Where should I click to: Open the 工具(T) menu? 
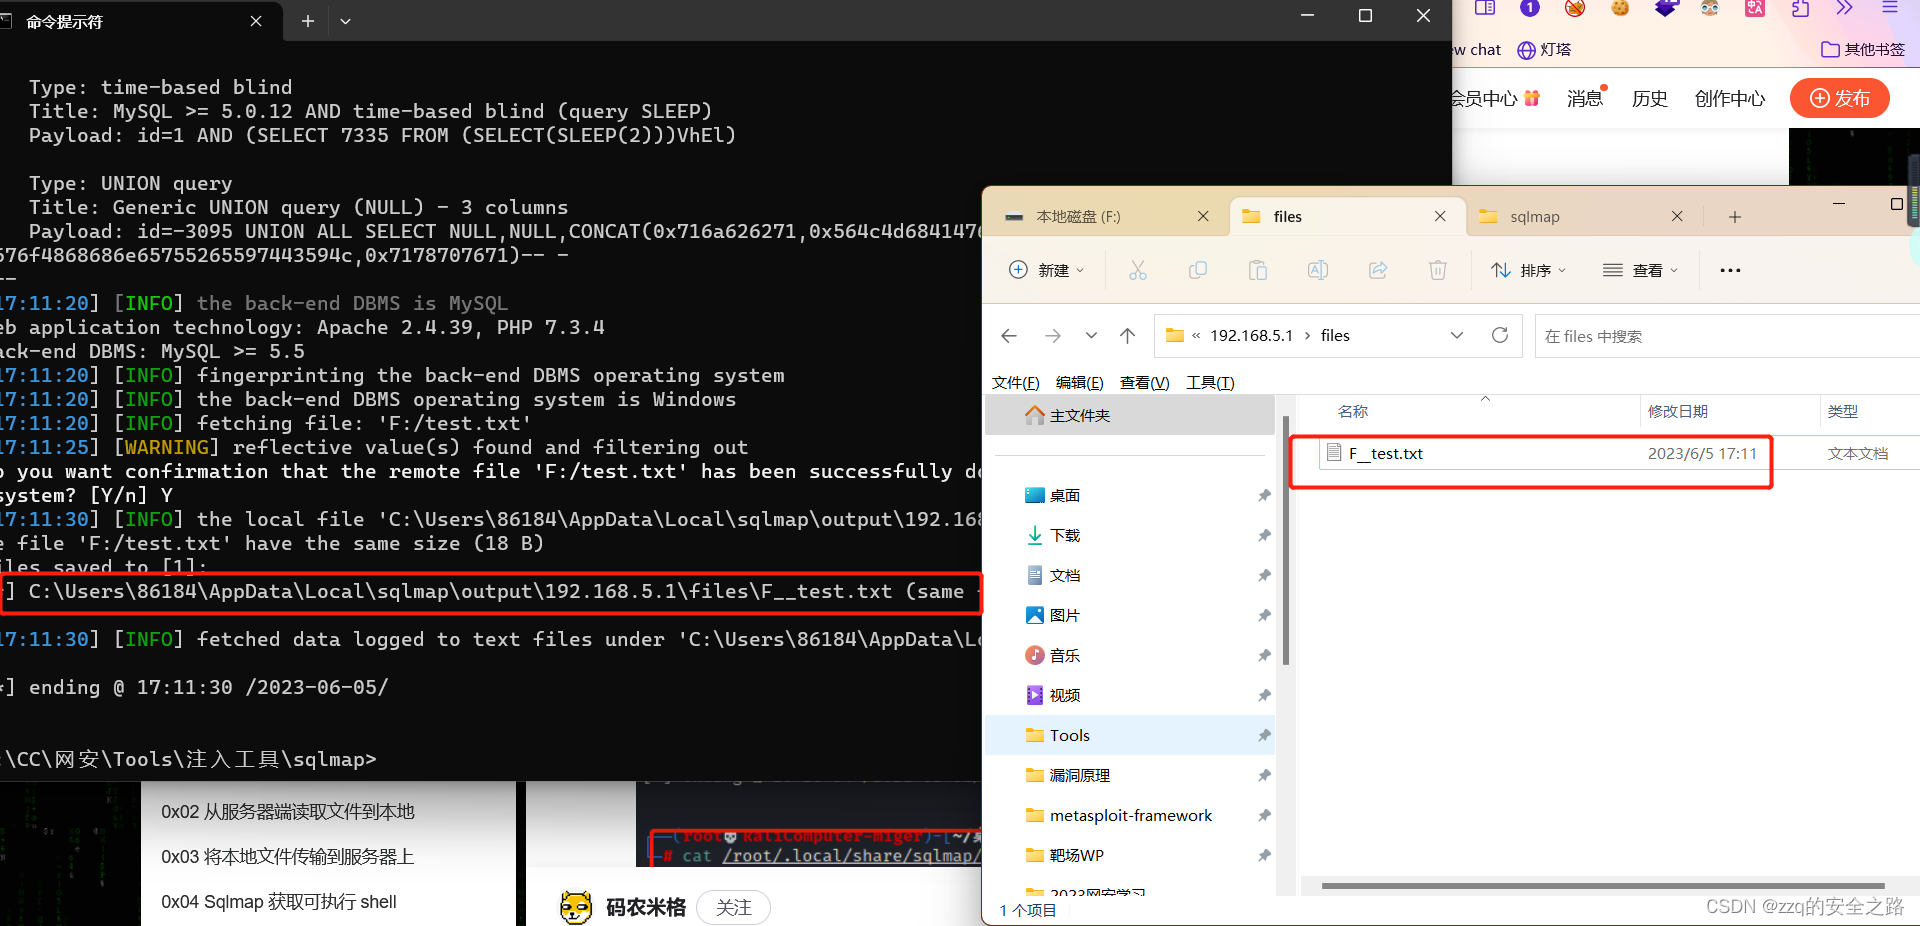click(1210, 383)
